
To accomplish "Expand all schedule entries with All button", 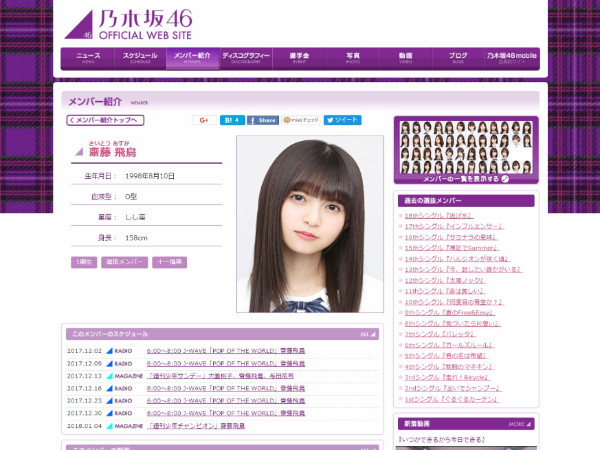I will [368, 334].
